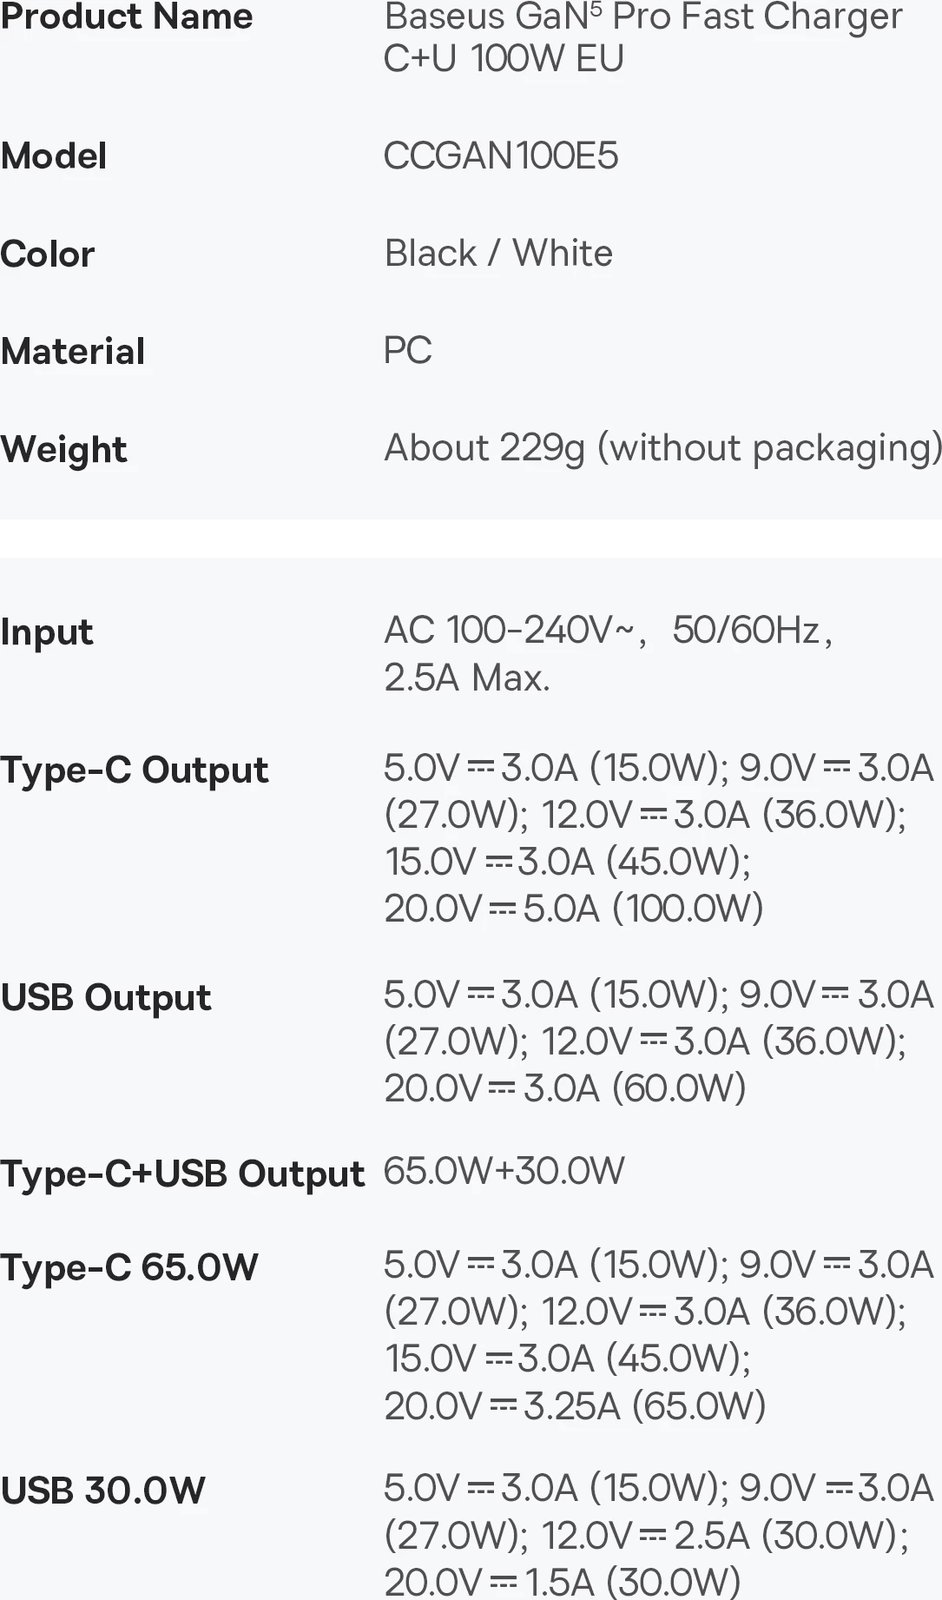
Task: Click the Product Name label
Action: point(127,17)
